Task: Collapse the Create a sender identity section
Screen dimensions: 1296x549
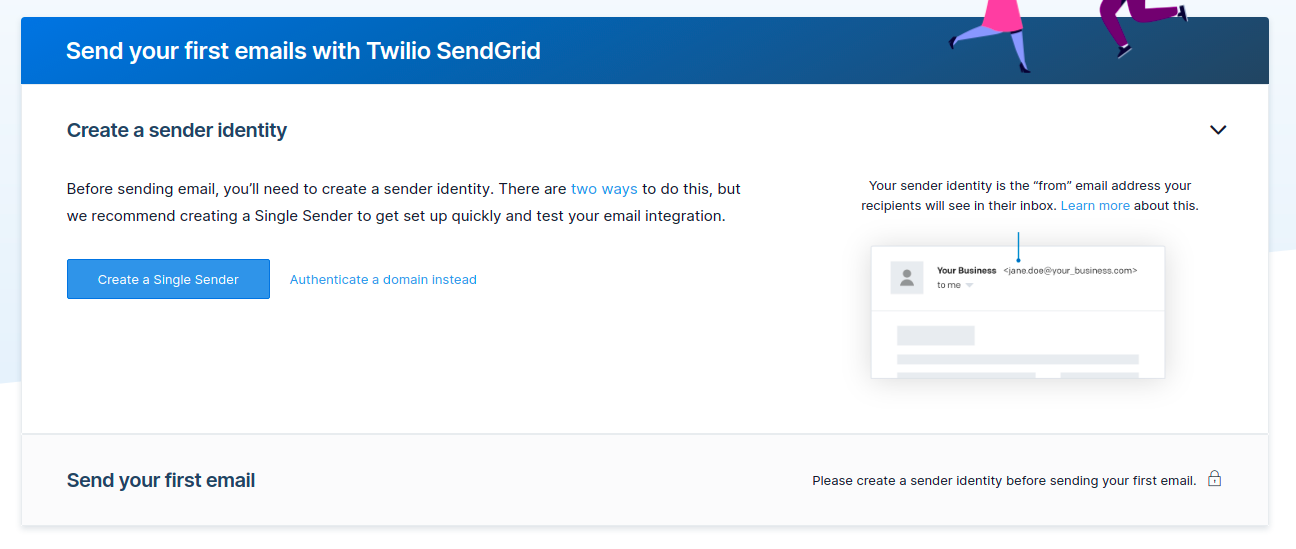Action: [1217, 130]
